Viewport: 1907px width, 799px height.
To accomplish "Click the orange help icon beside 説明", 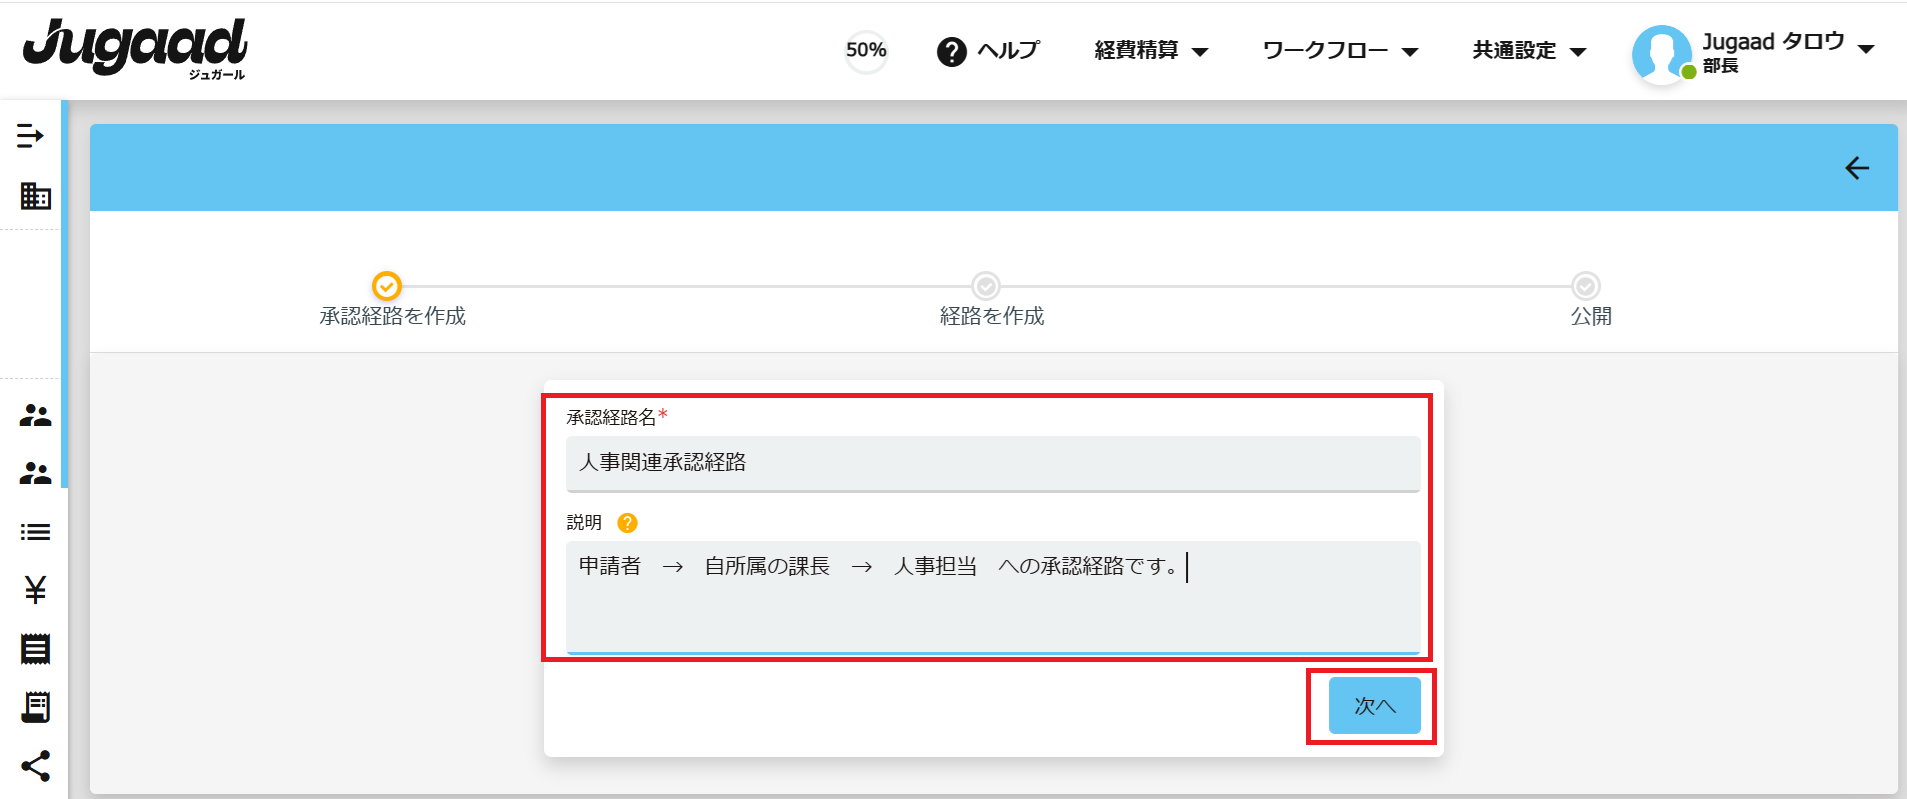I will [x=627, y=523].
